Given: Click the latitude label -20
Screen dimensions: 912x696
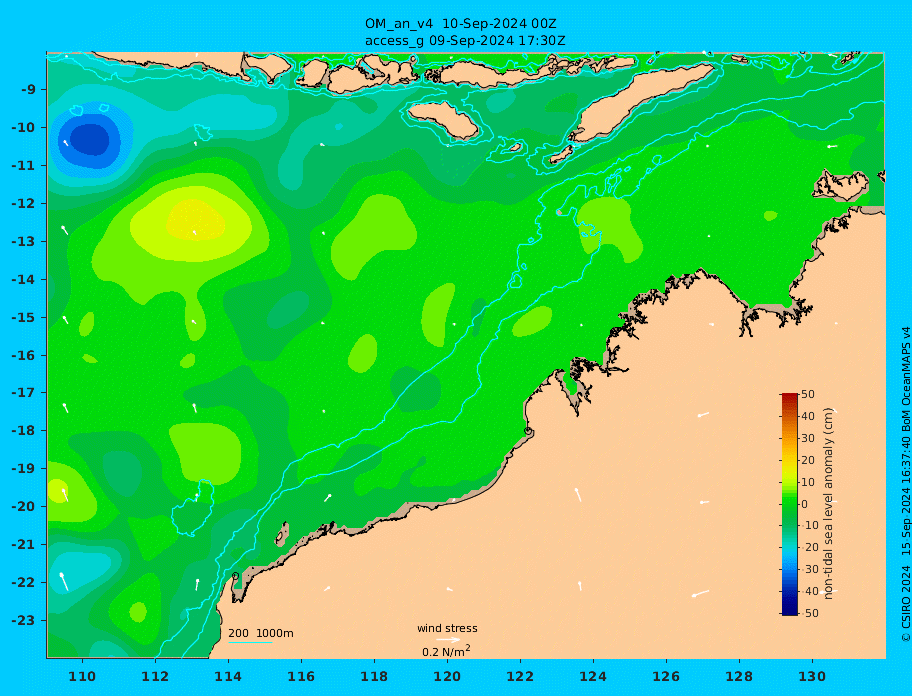Looking at the screenshot, I should [23, 507].
